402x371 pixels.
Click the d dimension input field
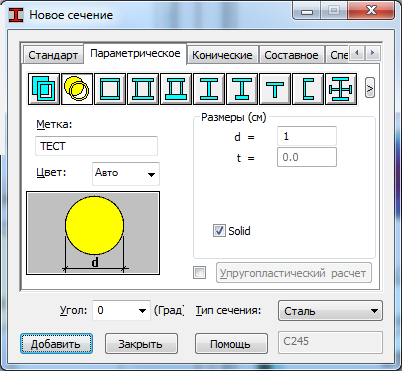[x=307, y=136]
